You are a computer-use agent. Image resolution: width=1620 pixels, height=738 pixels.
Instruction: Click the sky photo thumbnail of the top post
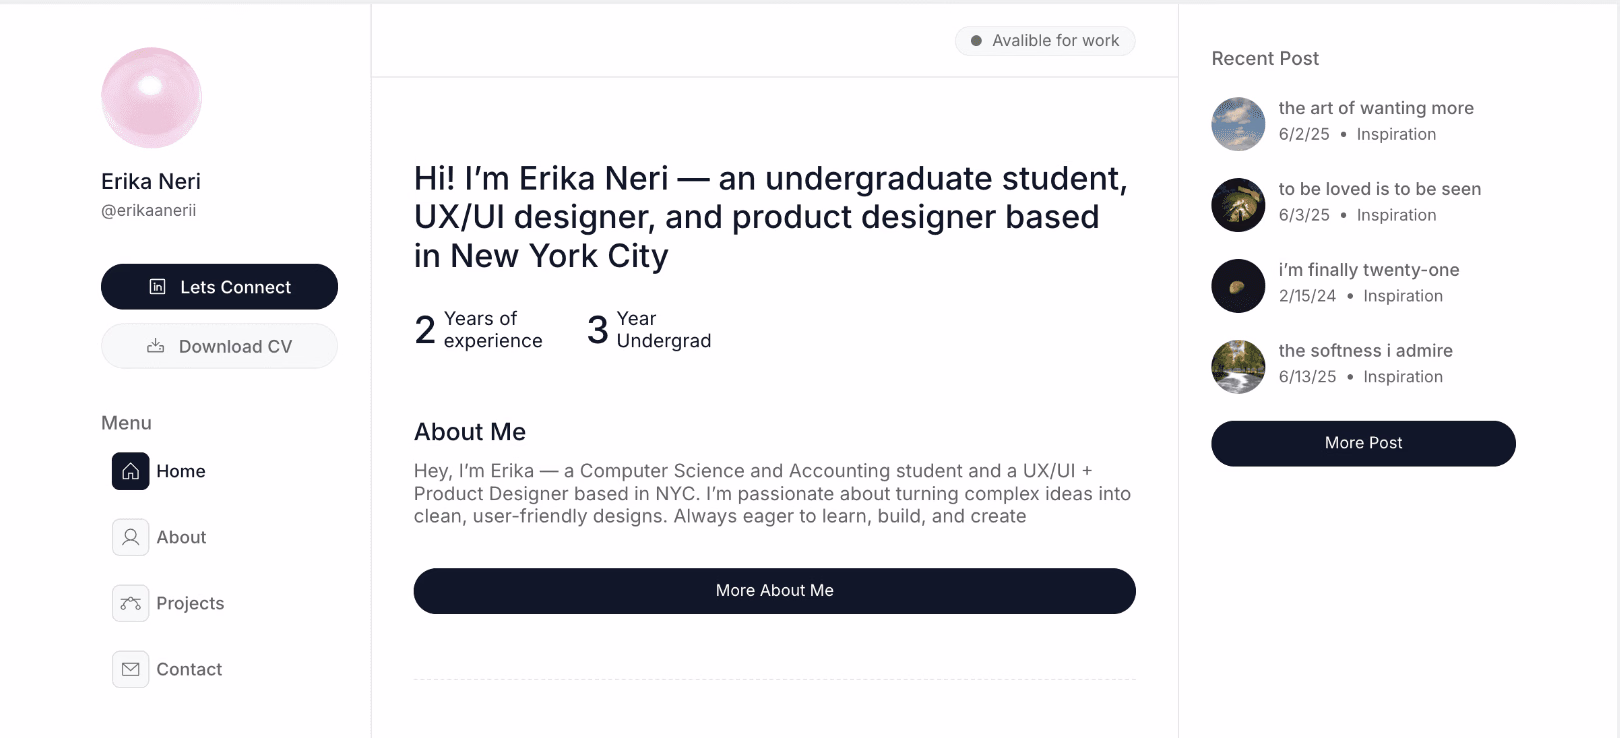click(x=1238, y=124)
